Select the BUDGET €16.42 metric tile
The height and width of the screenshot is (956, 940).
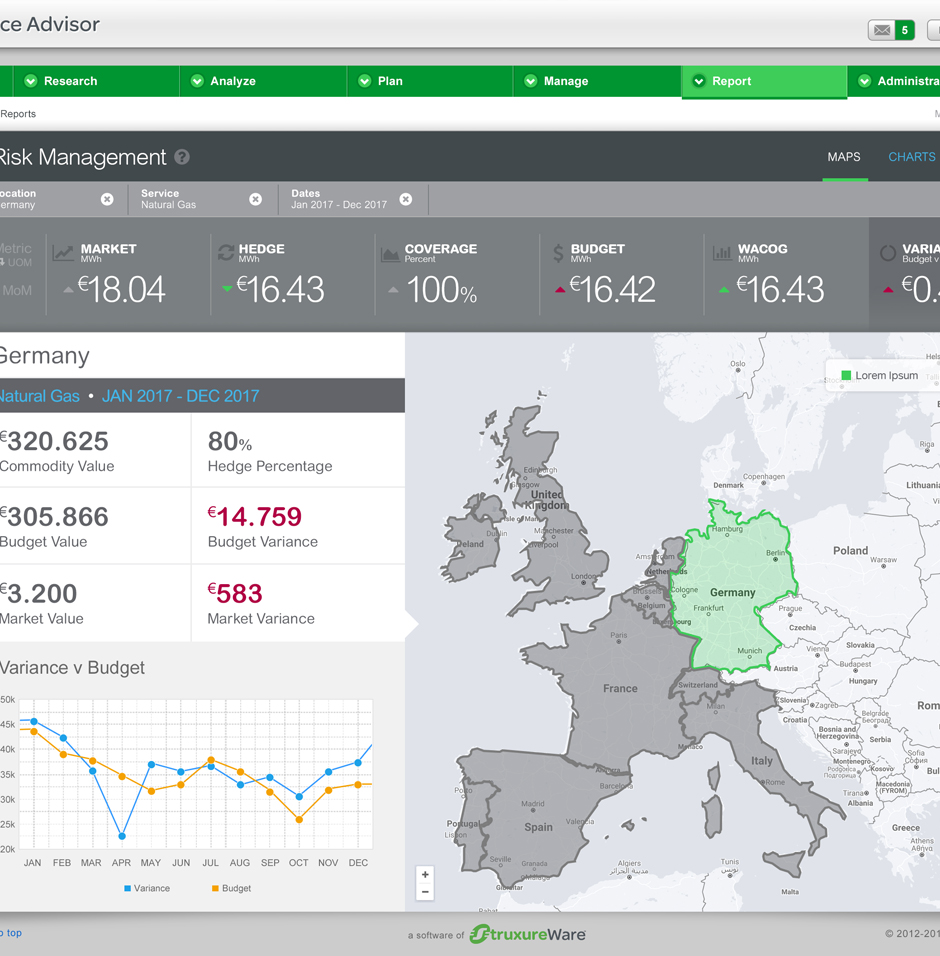pyautogui.click(x=622, y=274)
